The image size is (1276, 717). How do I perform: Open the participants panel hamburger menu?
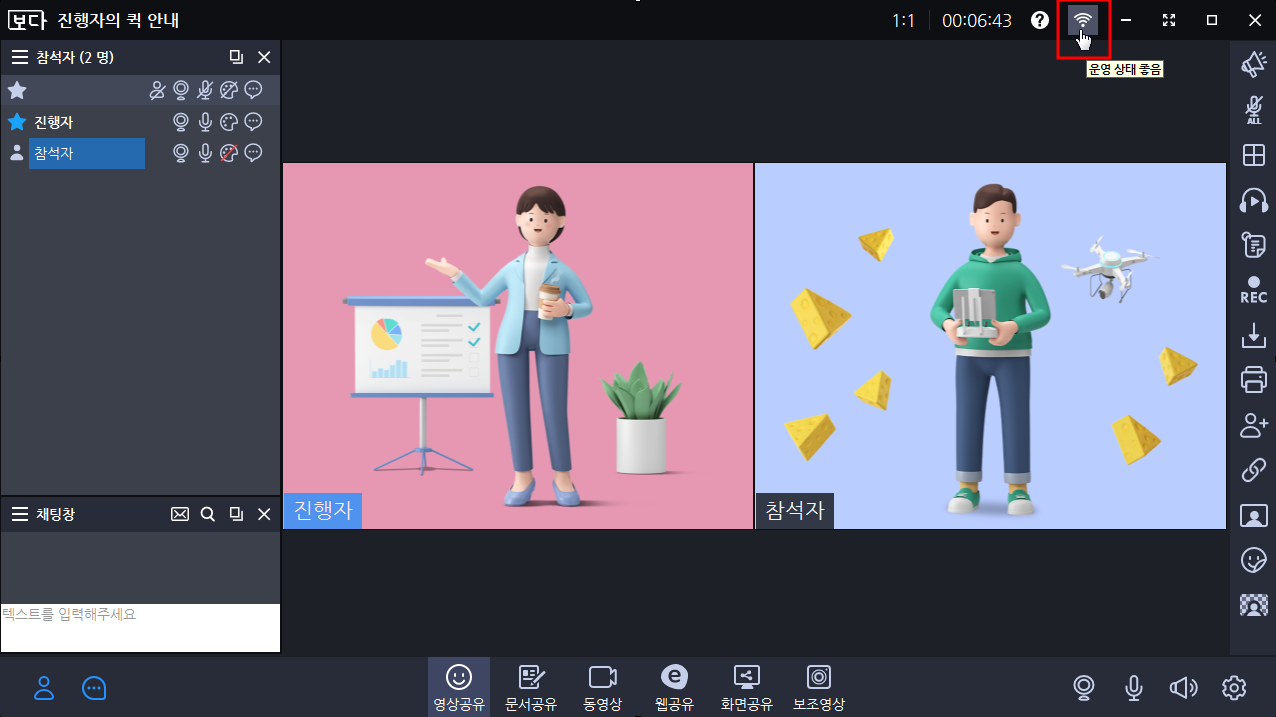(20, 57)
